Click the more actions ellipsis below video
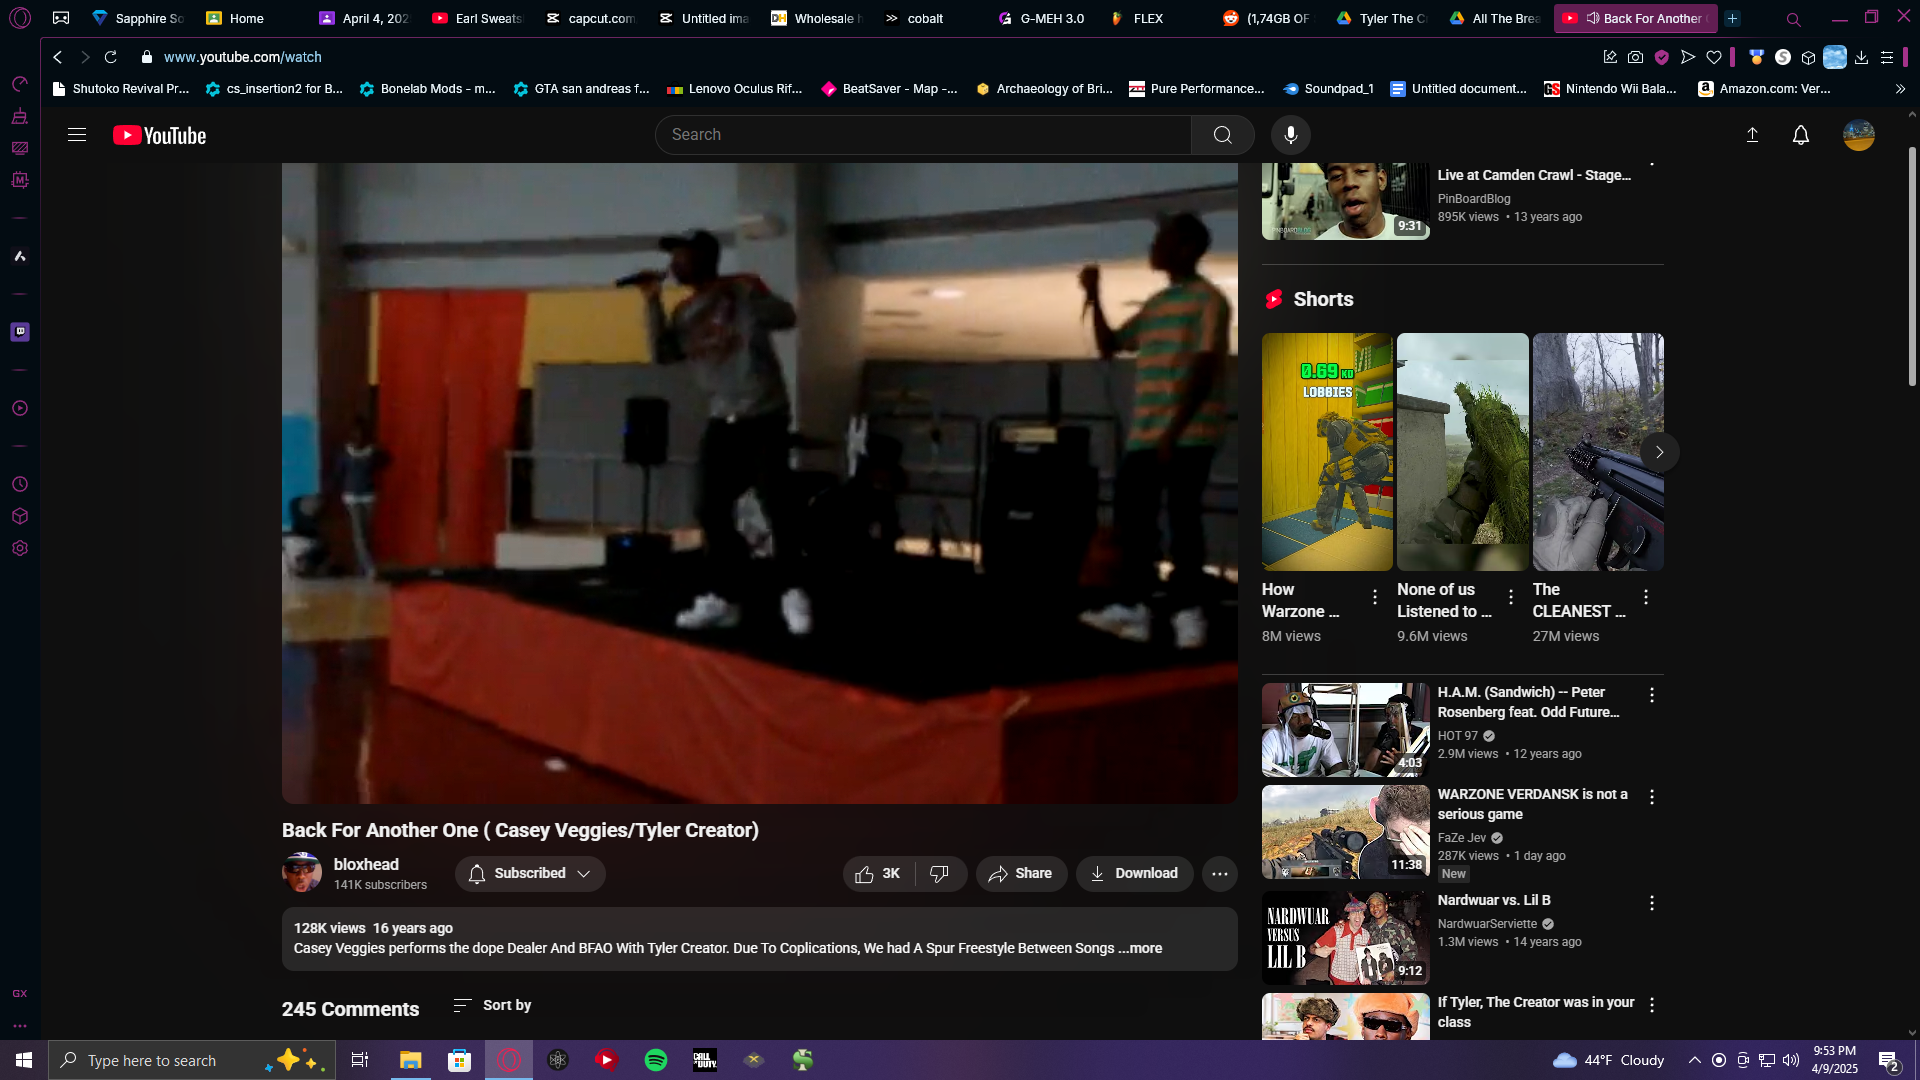Screen dimensions: 1920x1080 click(1219, 874)
